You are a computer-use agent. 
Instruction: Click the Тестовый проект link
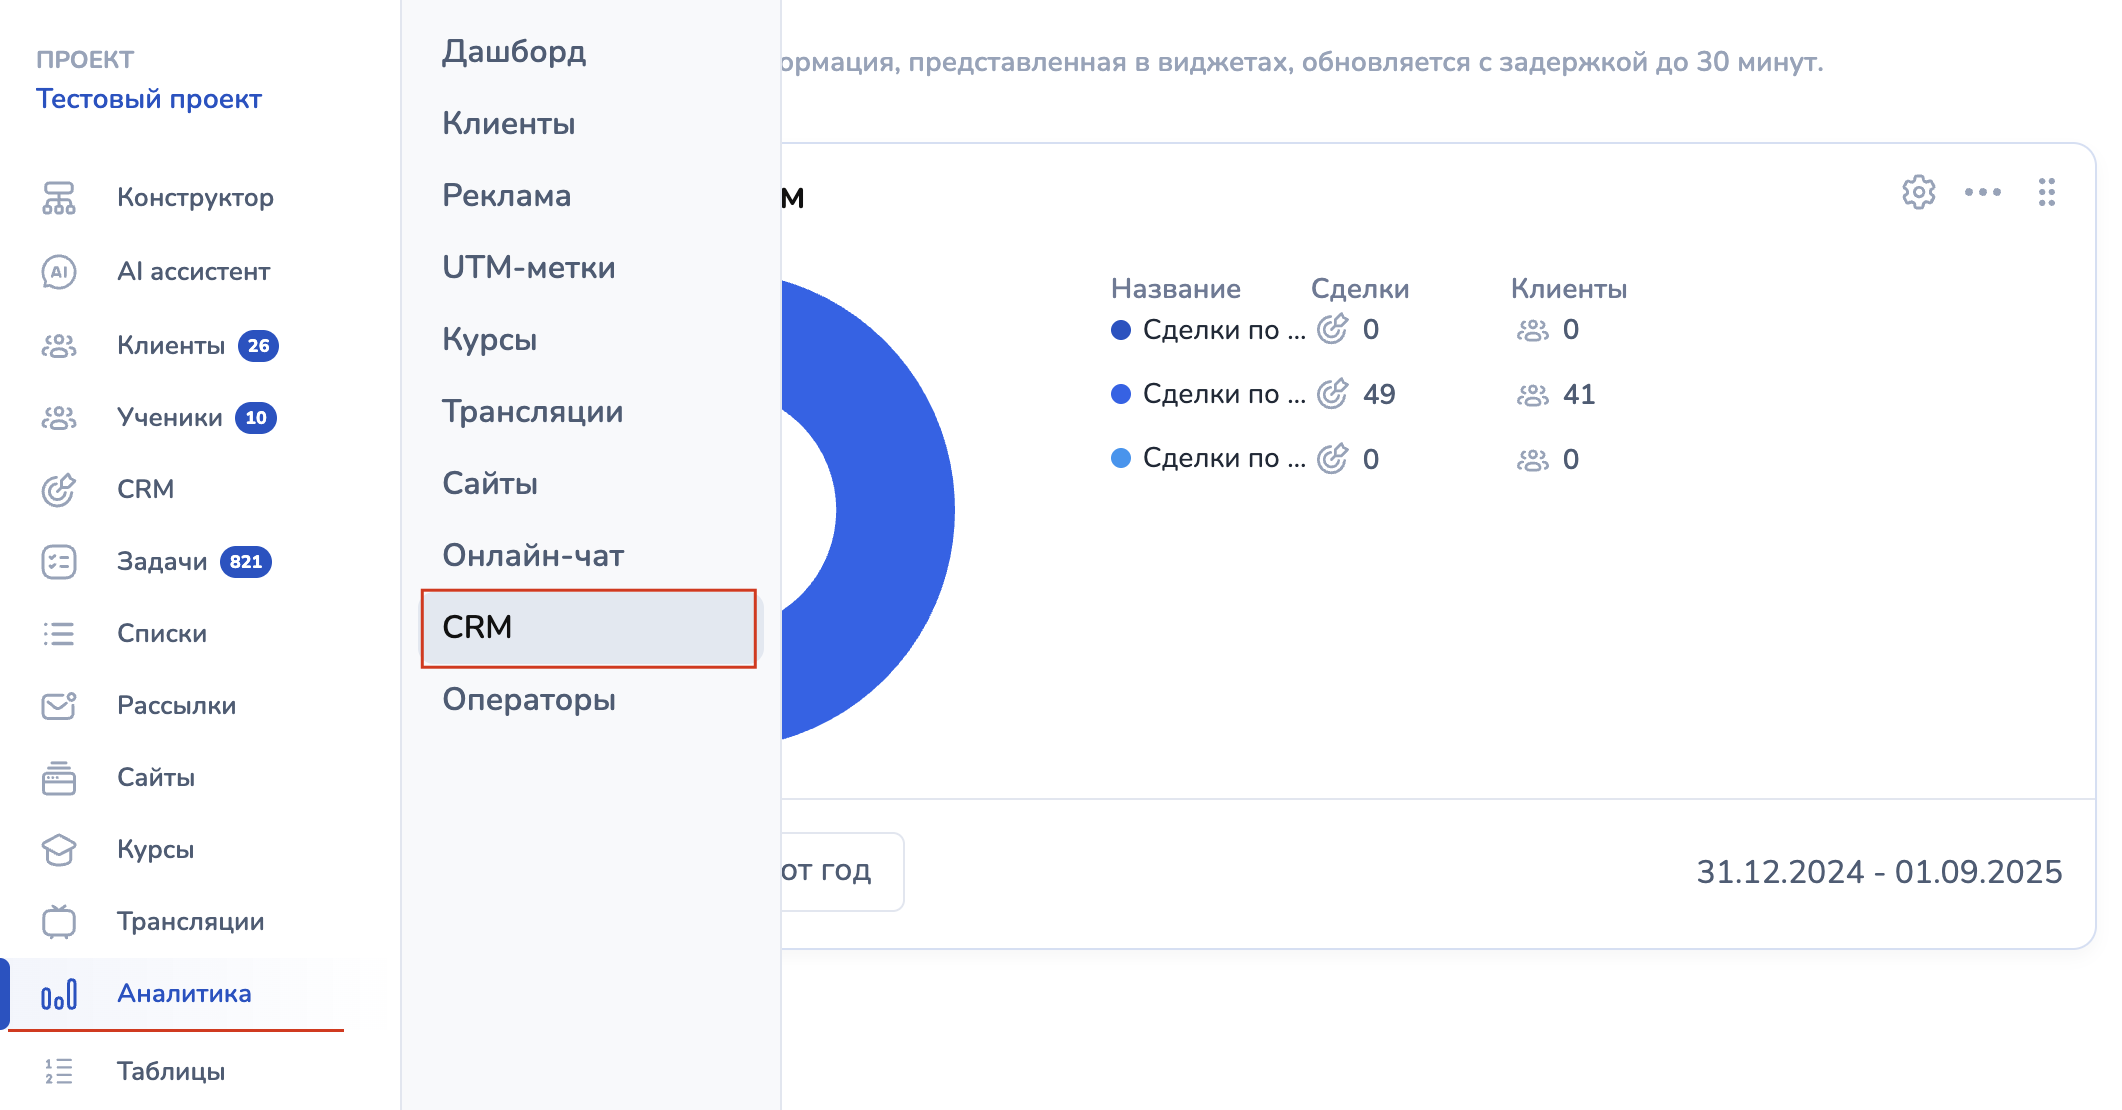149,99
